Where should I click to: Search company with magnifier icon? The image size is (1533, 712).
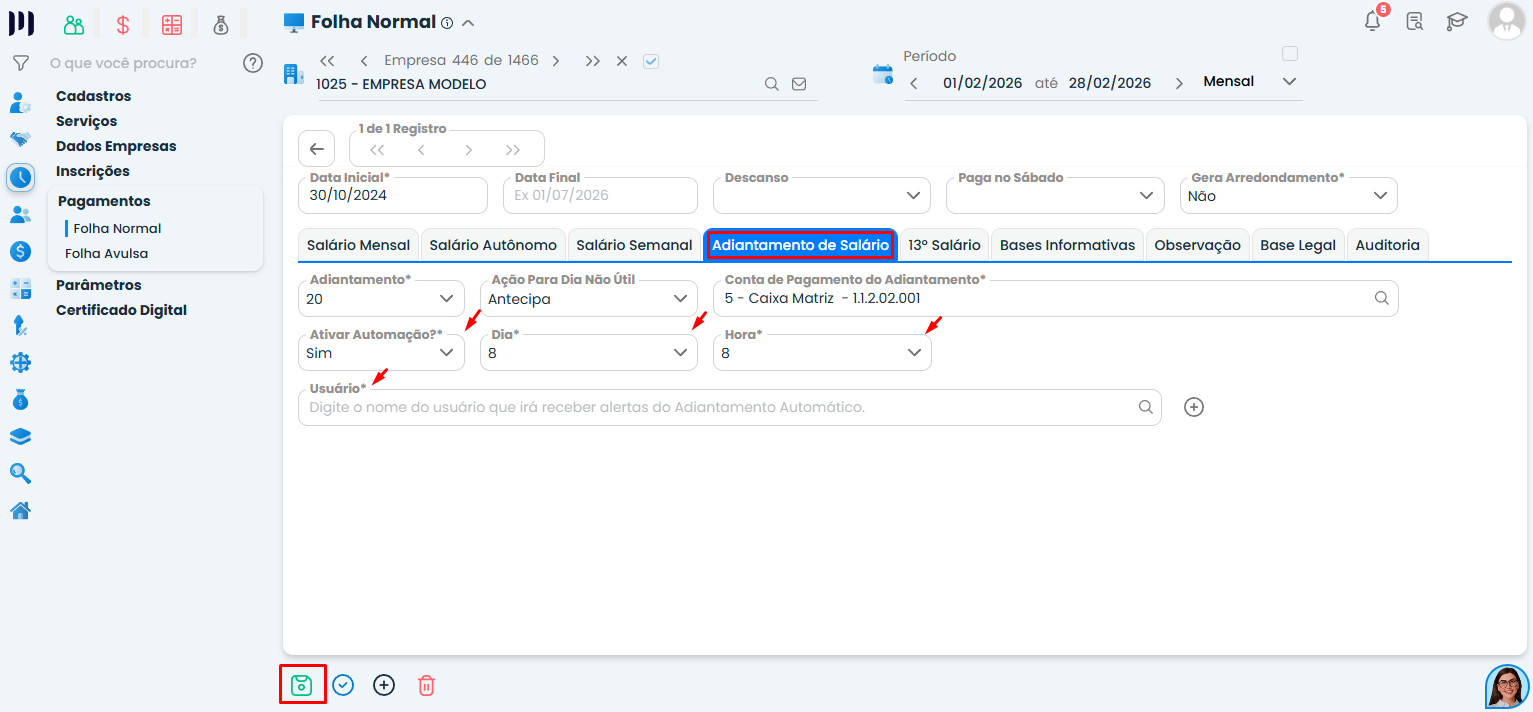772,84
